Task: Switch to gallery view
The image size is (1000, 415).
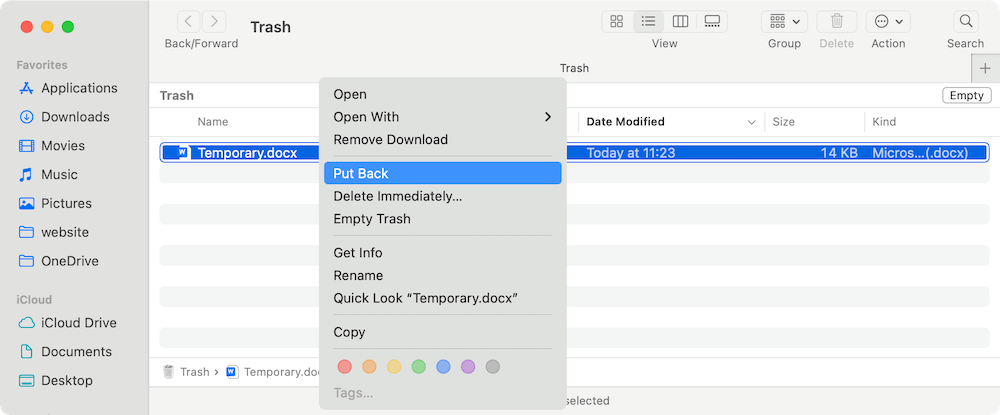Action: click(712, 22)
